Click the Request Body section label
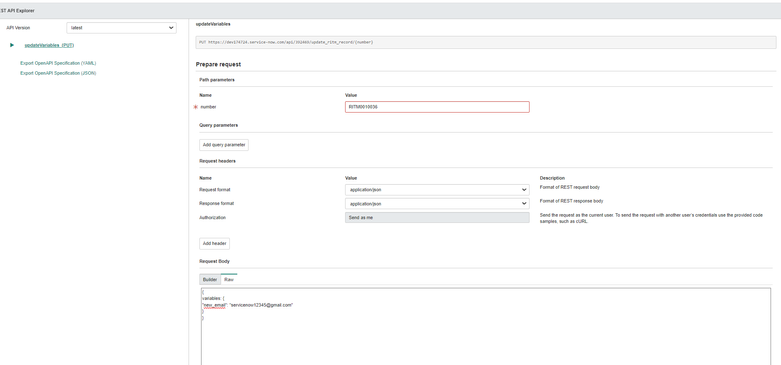Image resolution: width=781 pixels, height=365 pixels. coord(214,261)
